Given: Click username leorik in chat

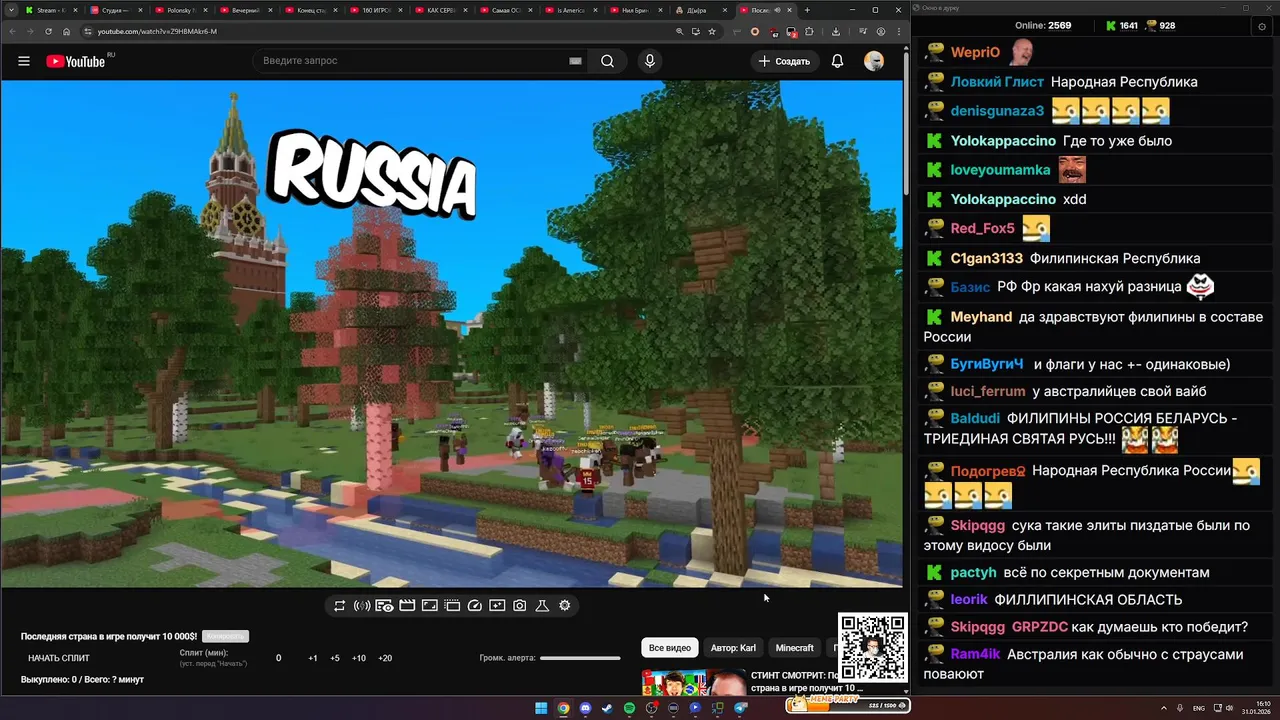Looking at the screenshot, I should pos(969,600).
